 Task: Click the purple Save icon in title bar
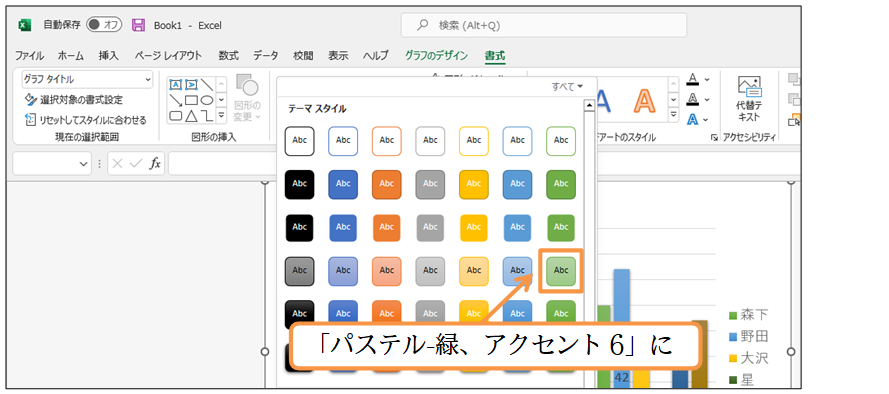(138, 25)
